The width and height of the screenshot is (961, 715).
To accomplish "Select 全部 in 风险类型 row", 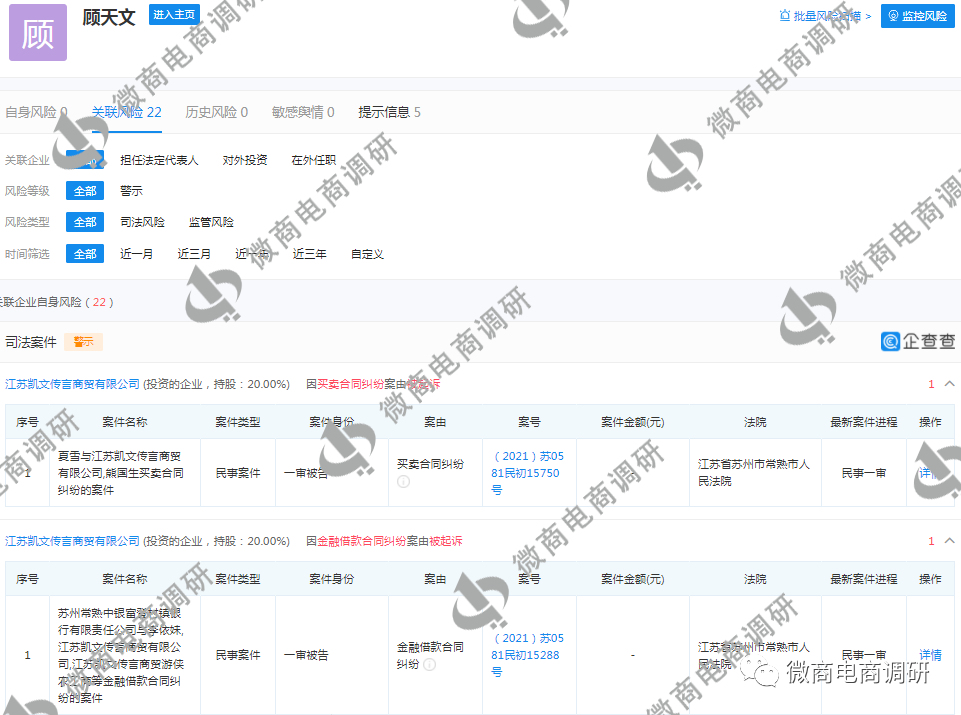I will (85, 222).
